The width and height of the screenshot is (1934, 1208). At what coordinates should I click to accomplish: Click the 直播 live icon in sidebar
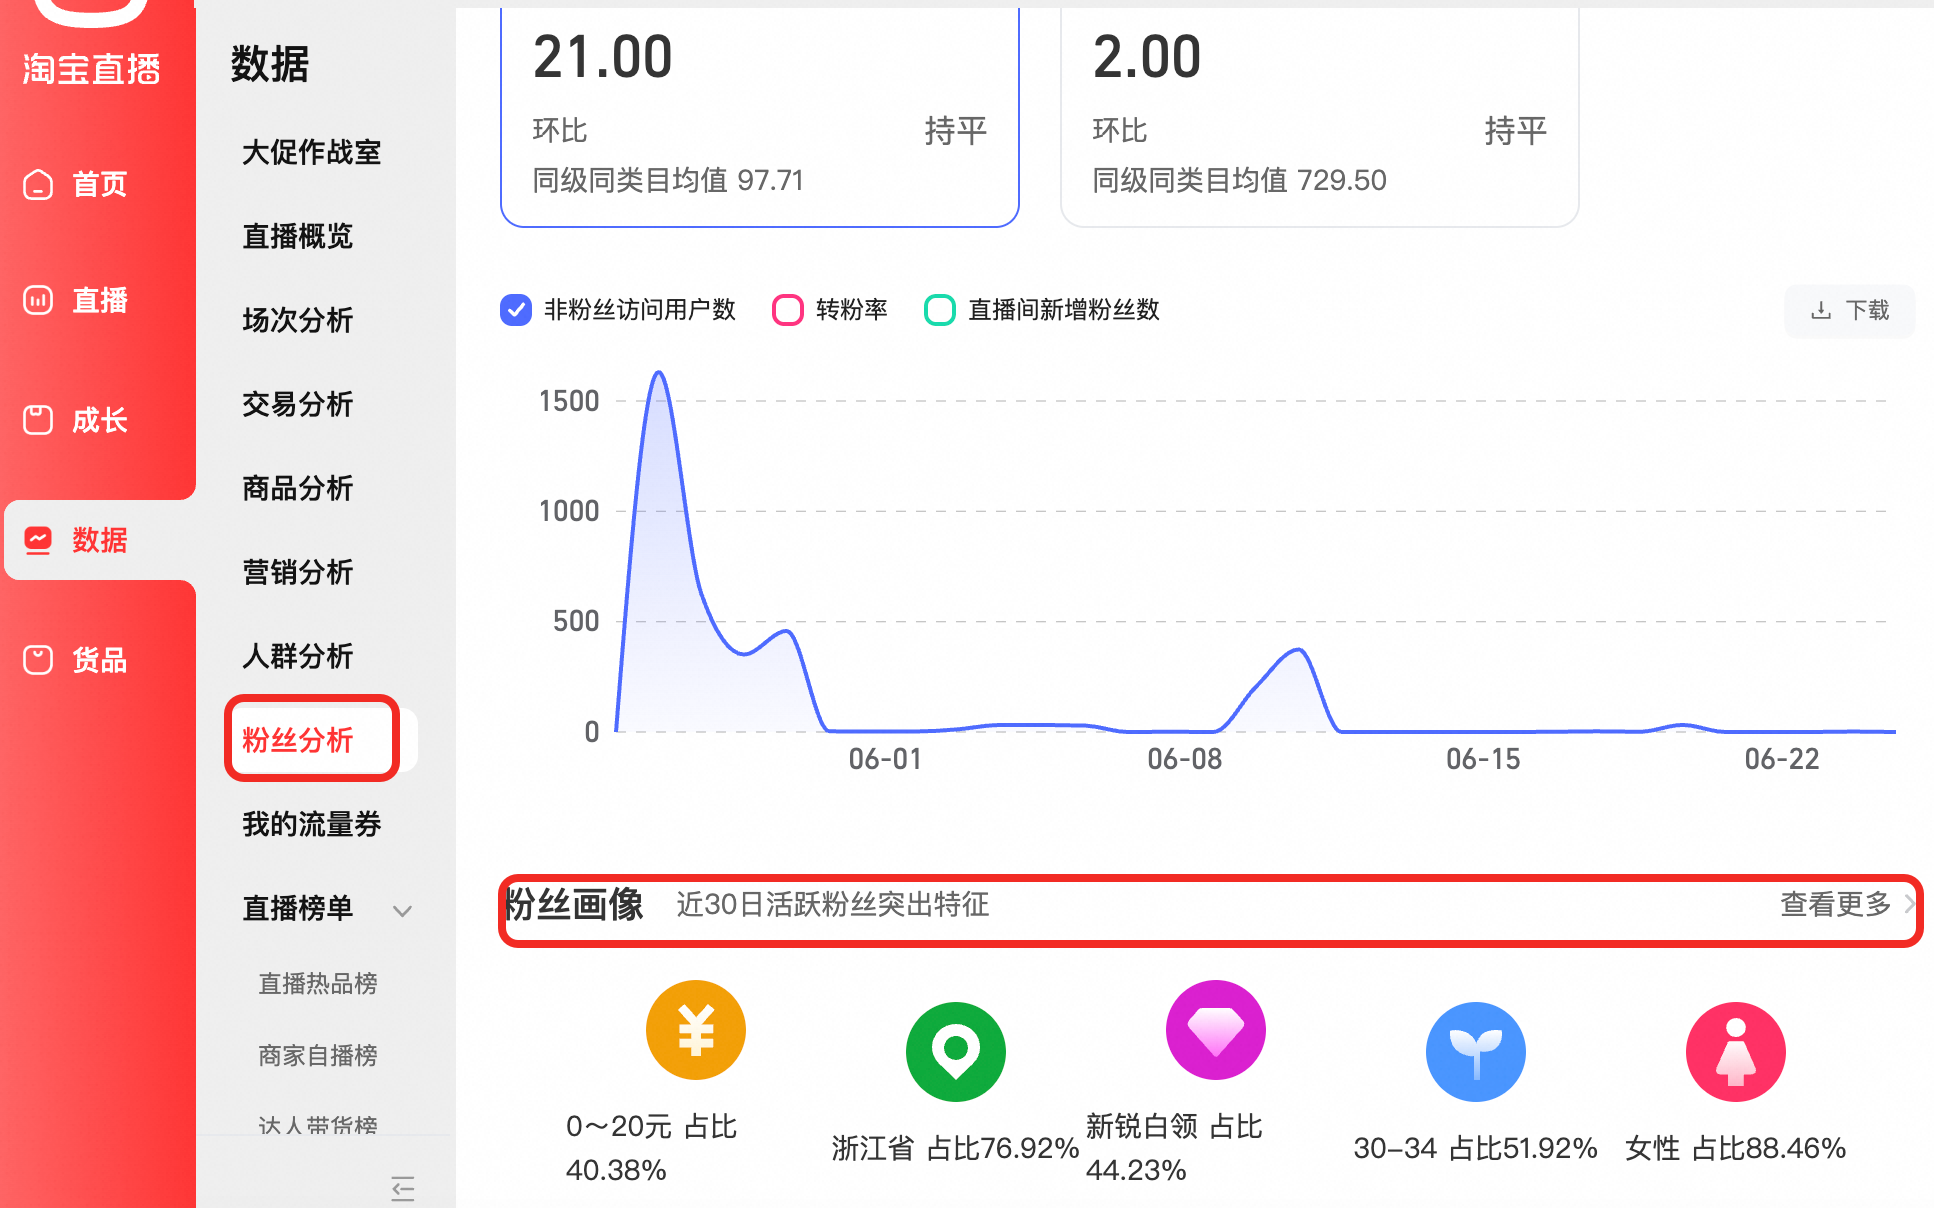click(38, 300)
